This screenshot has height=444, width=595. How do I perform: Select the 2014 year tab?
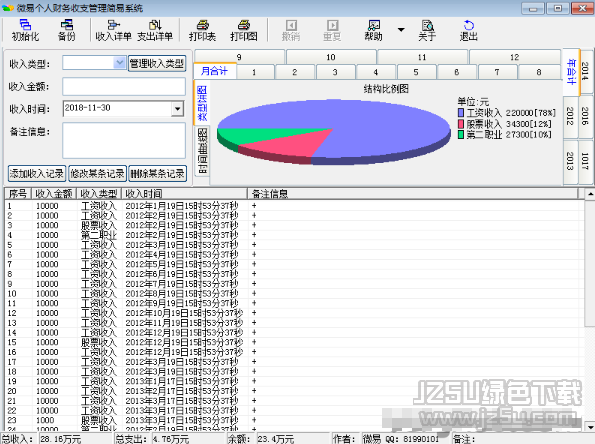586,71
